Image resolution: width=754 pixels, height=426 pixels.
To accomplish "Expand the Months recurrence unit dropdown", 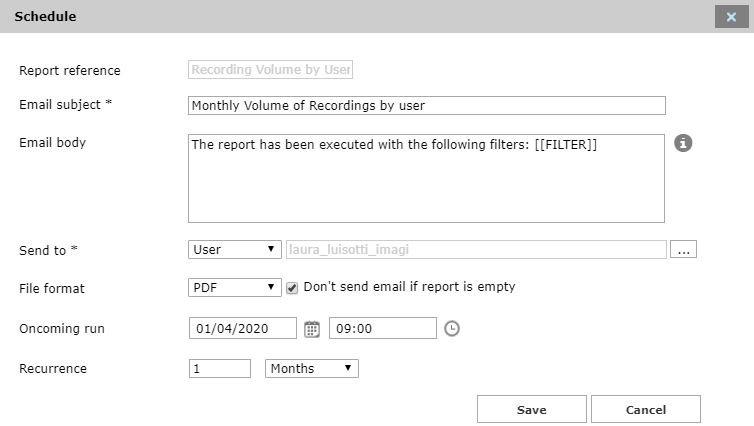I will pyautogui.click(x=311, y=369).
